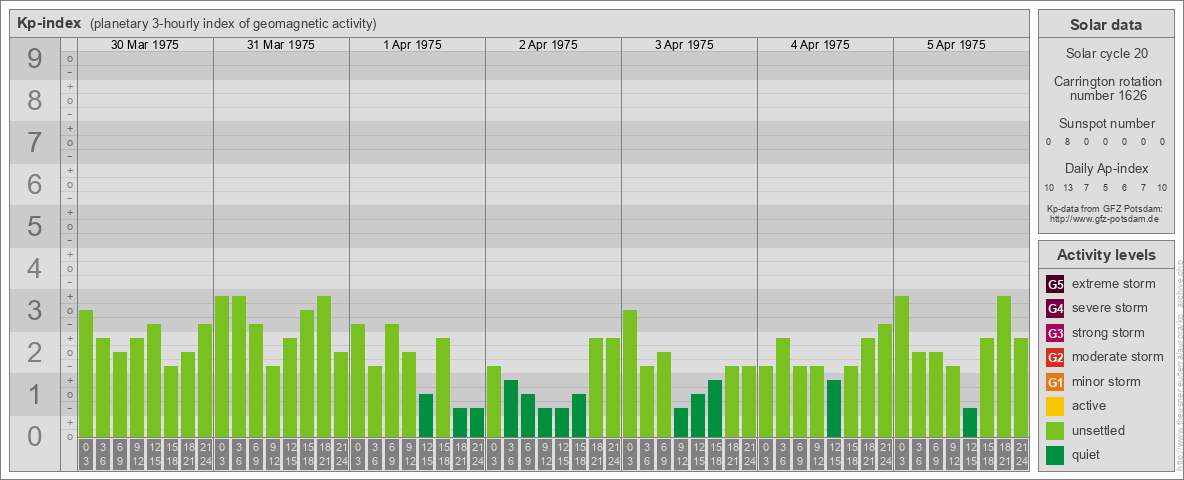The height and width of the screenshot is (480, 1184).
Task: Click the daily Ap-index value '13'
Action: 1068,187
